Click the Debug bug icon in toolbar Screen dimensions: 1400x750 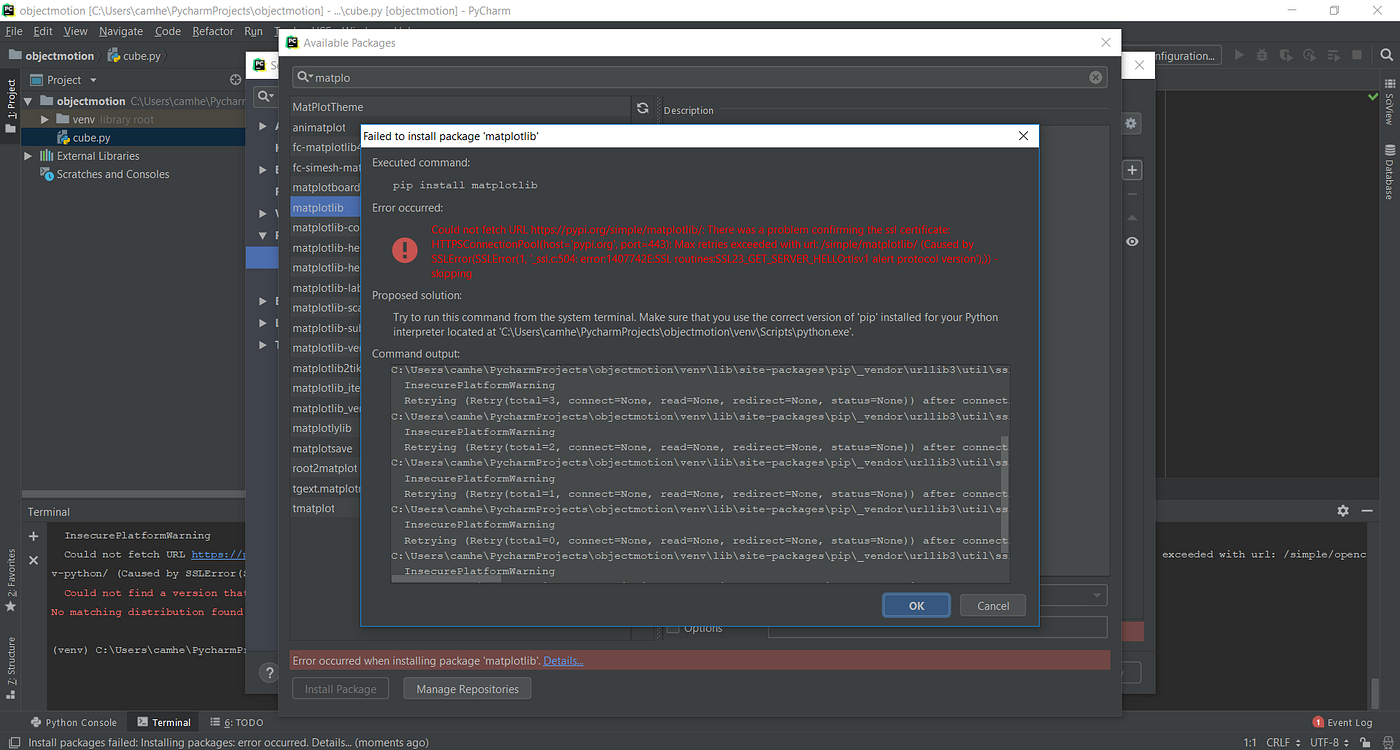(x=1262, y=56)
